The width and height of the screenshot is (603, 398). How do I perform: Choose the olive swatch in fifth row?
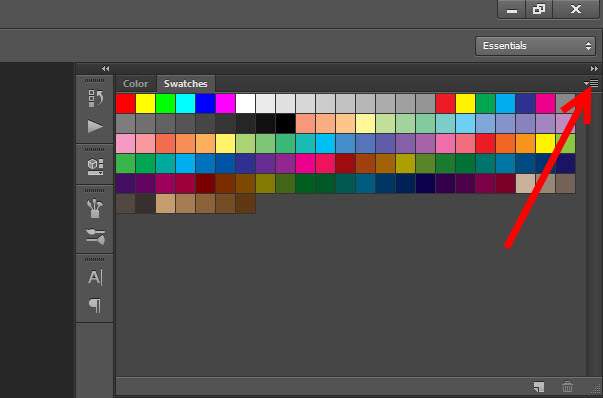point(265,183)
